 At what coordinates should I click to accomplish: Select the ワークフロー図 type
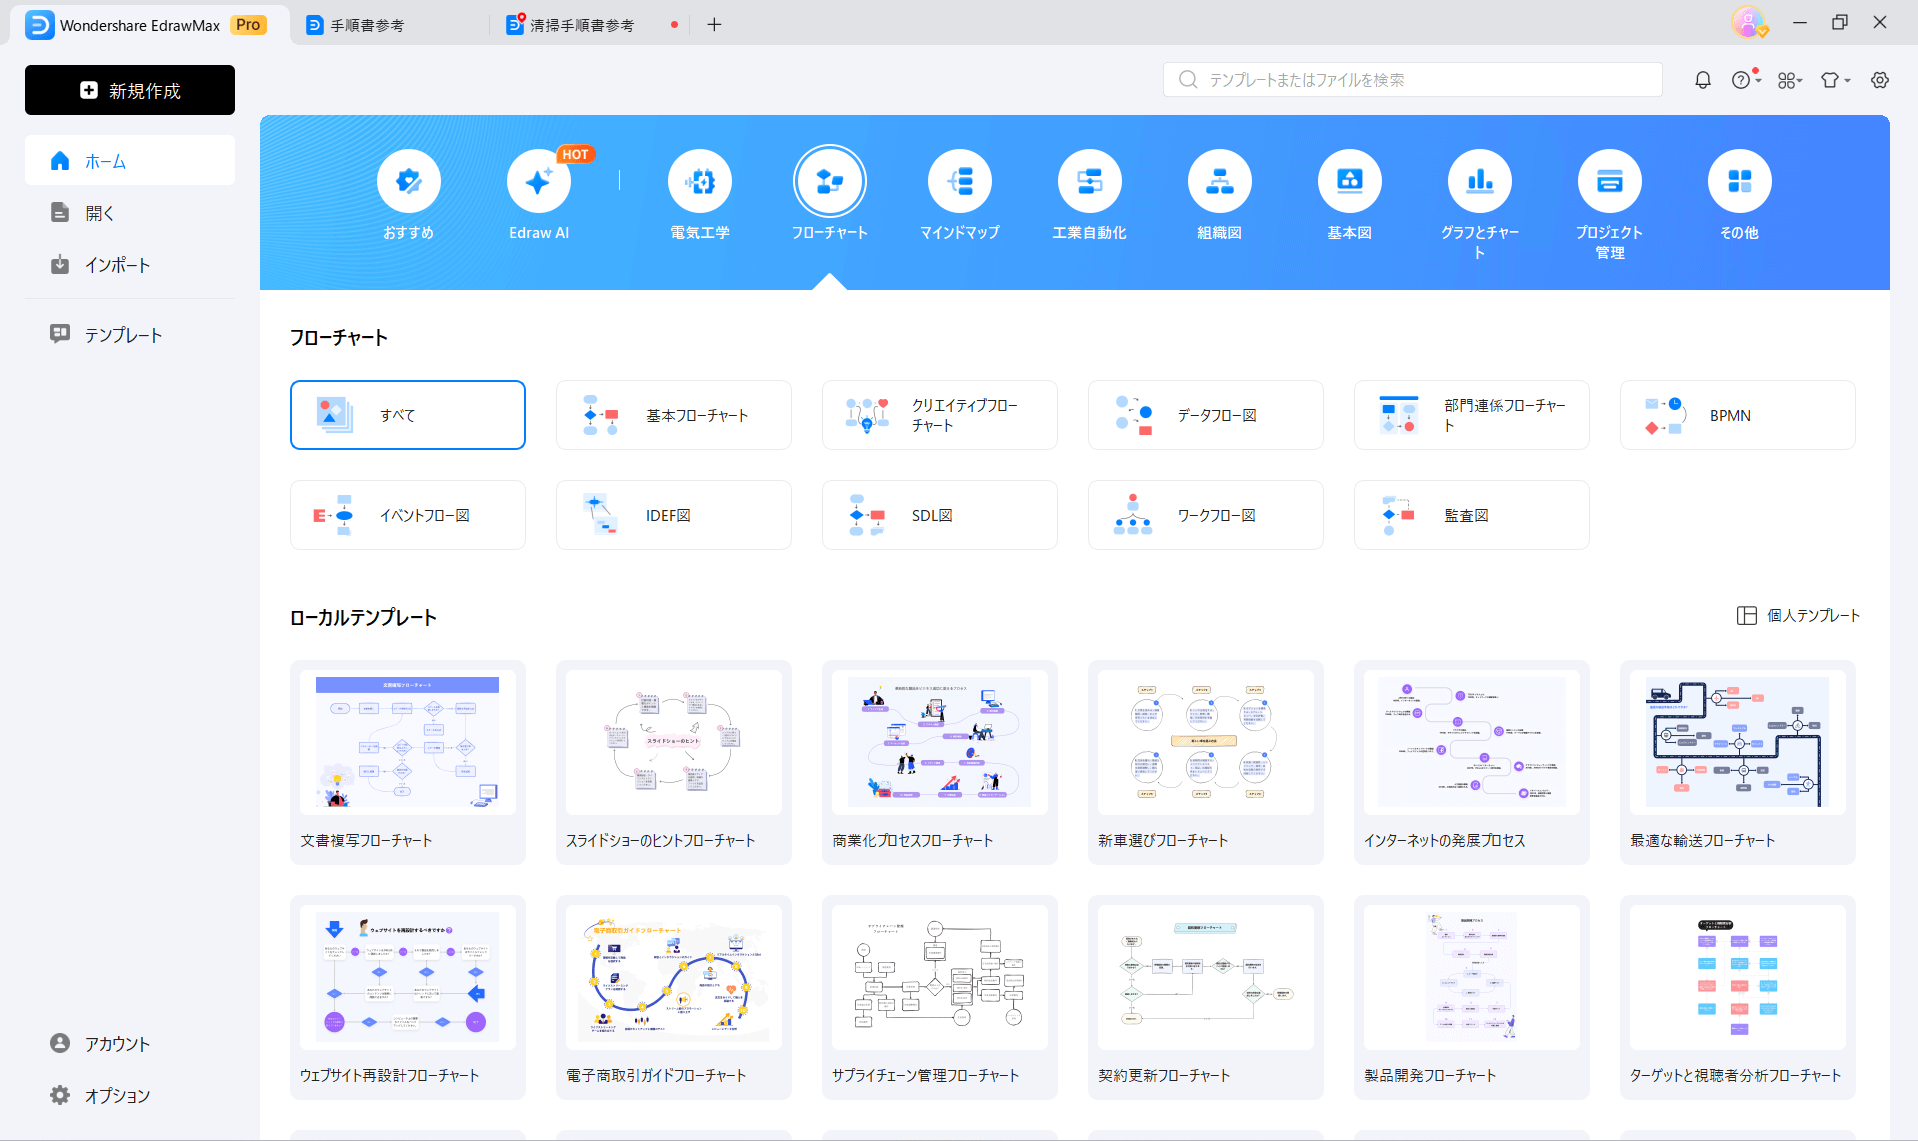coord(1206,515)
